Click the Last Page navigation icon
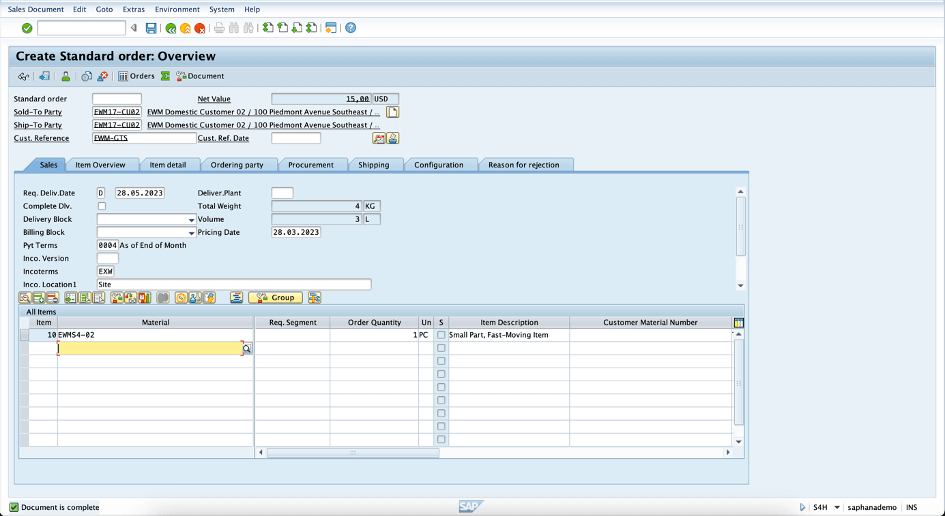 [x=312, y=28]
